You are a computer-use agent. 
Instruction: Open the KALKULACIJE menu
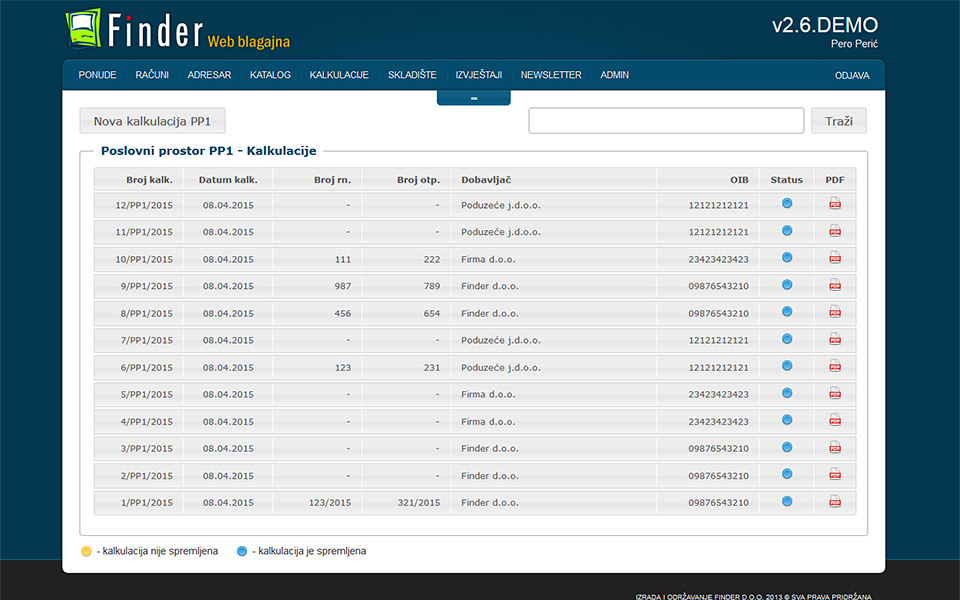click(339, 75)
